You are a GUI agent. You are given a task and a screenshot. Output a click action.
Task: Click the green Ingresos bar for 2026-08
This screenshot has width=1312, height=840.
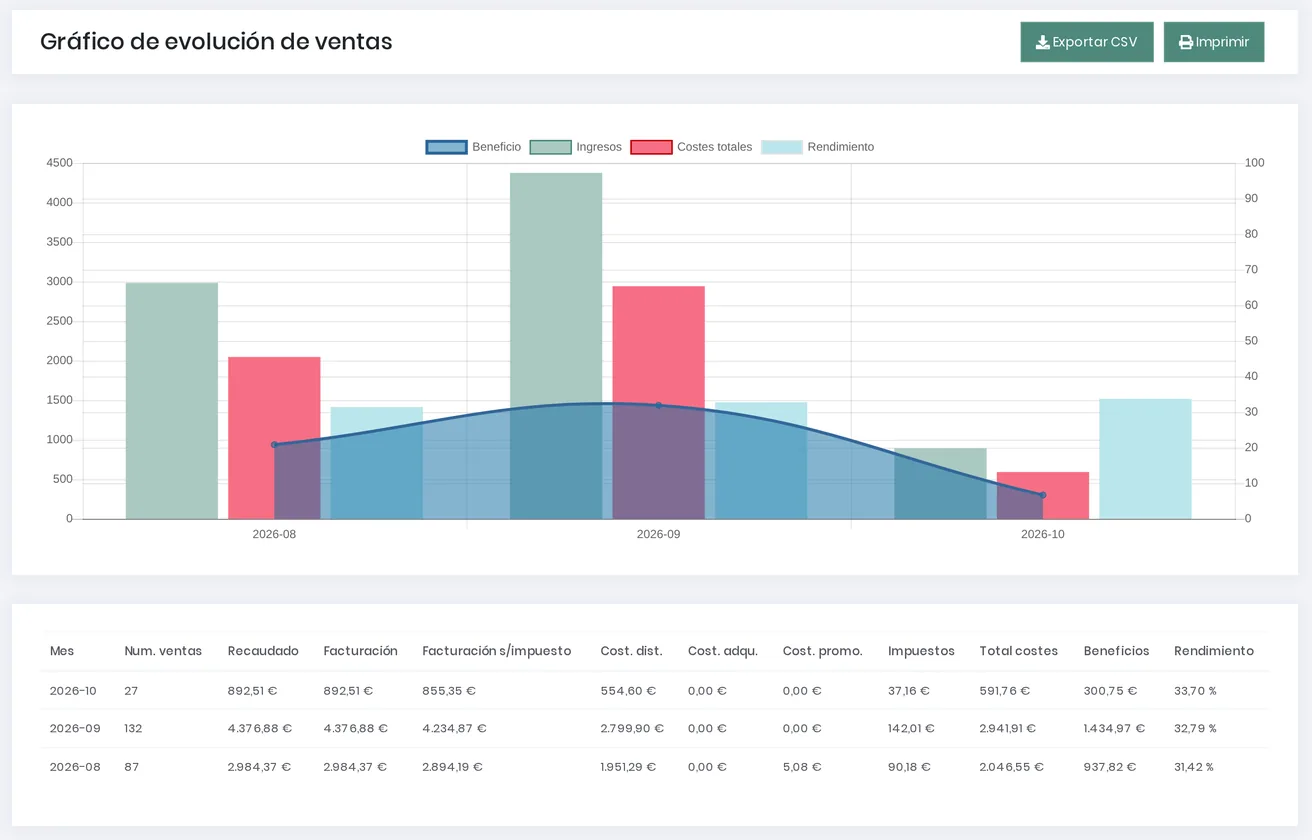click(172, 401)
